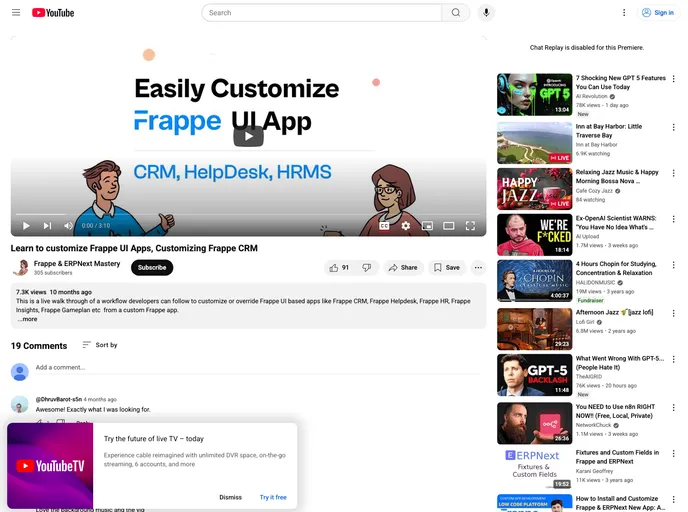688x512 pixels.
Task: Open Frappe & ERPNext Mastery channel
Action: tap(77, 263)
